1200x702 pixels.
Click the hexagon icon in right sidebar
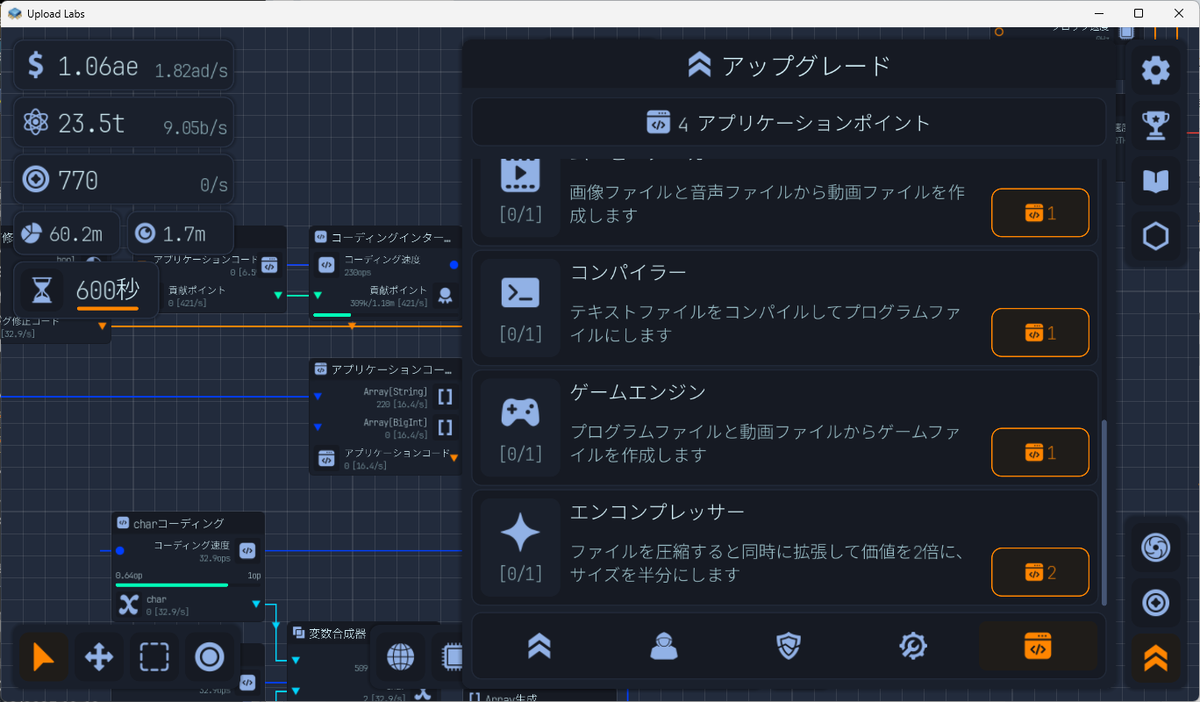coord(1155,236)
